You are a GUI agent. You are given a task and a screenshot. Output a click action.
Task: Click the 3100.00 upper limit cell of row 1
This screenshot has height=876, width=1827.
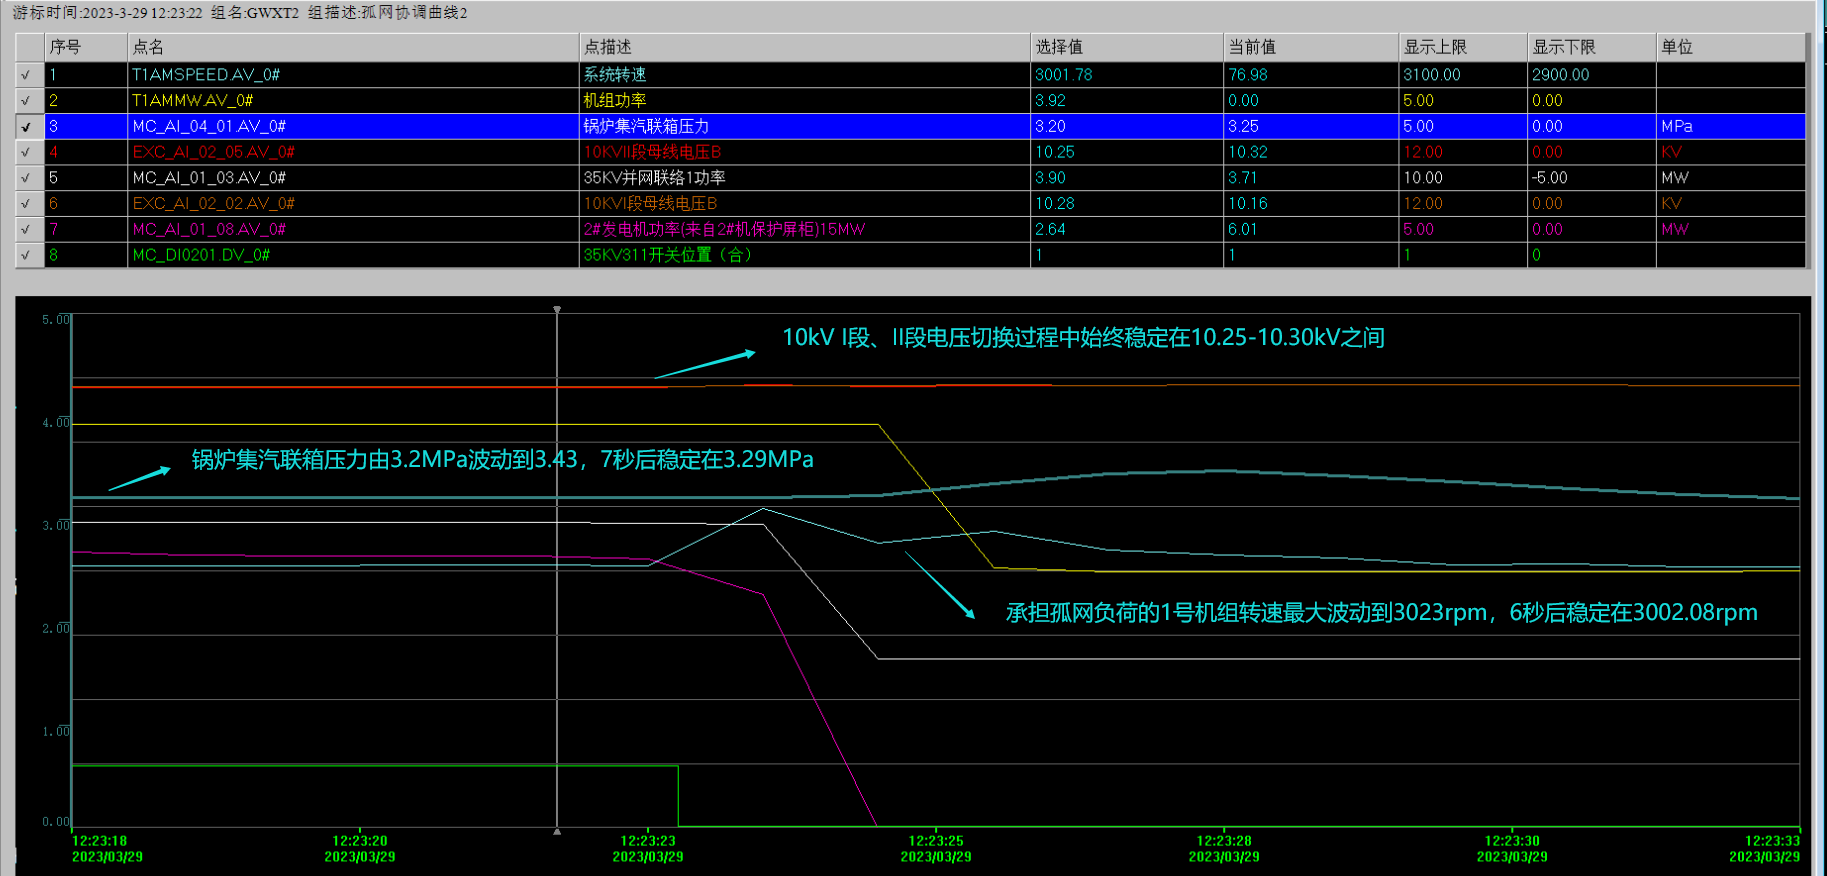(x=1432, y=75)
